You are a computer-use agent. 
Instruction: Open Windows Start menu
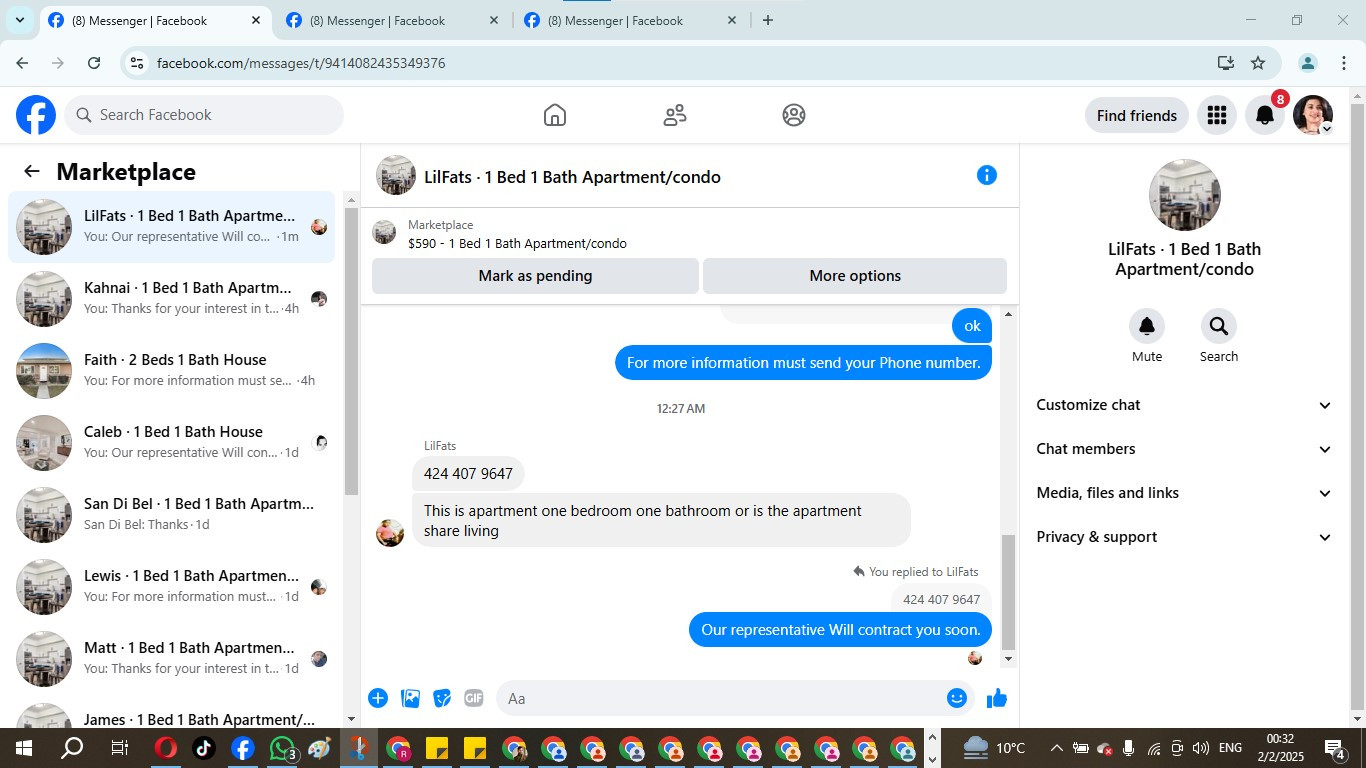pyautogui.click(x=23, y=748)
